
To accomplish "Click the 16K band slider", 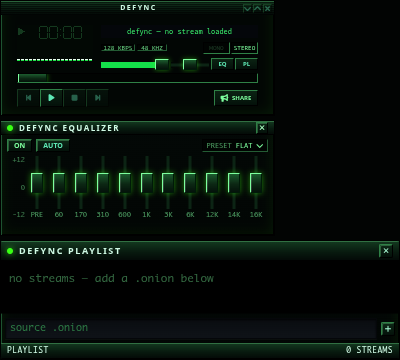I will point(256,183).
